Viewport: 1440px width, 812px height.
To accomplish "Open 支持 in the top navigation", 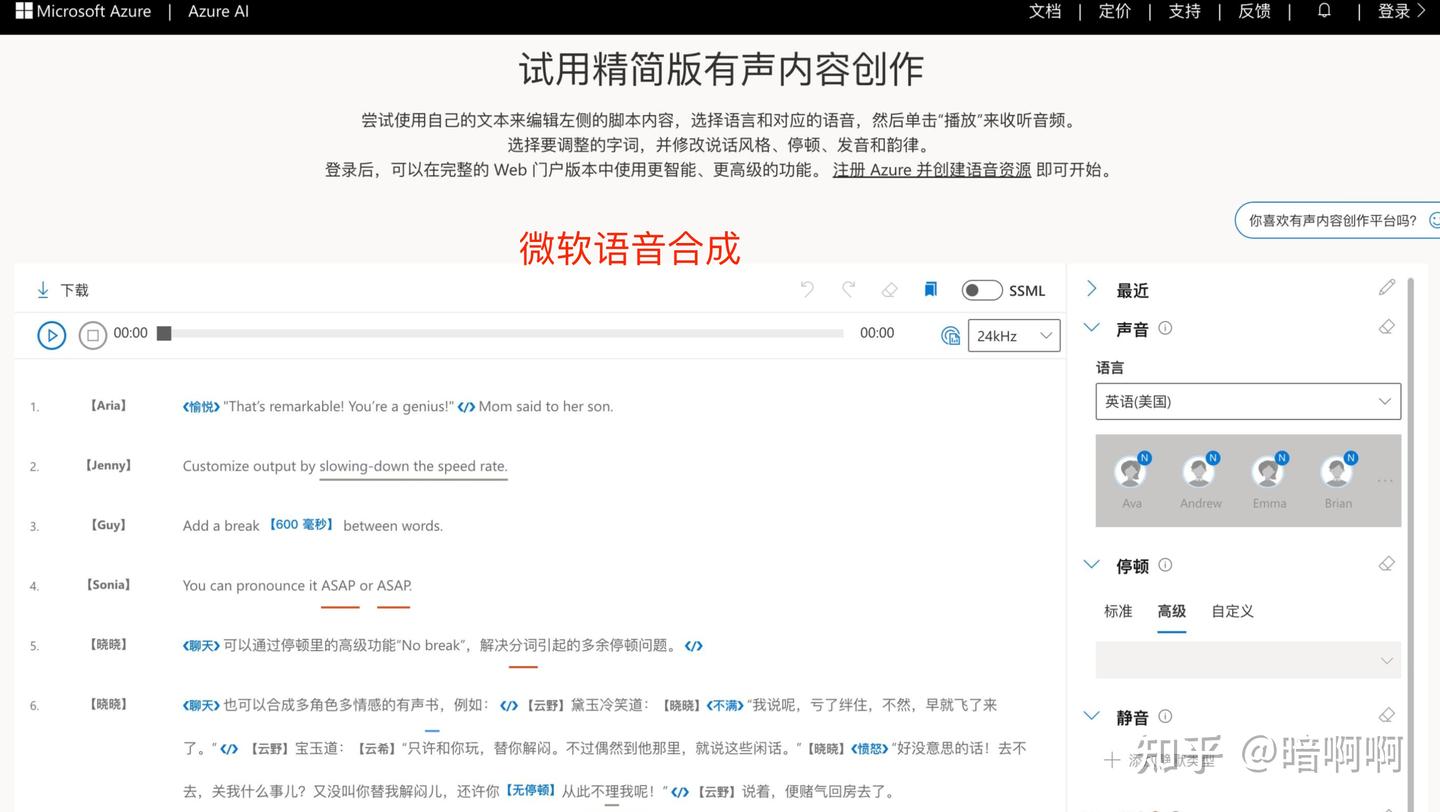I will click(x=1185, y=11).
